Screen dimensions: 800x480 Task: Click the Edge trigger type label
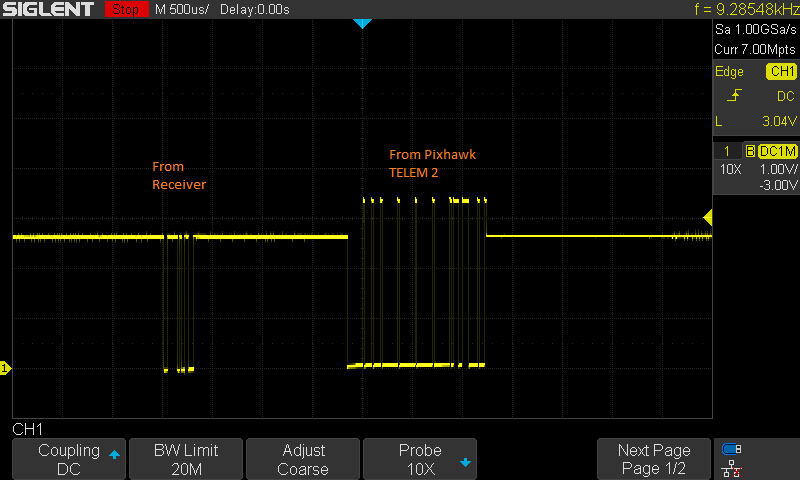point(729,71)
